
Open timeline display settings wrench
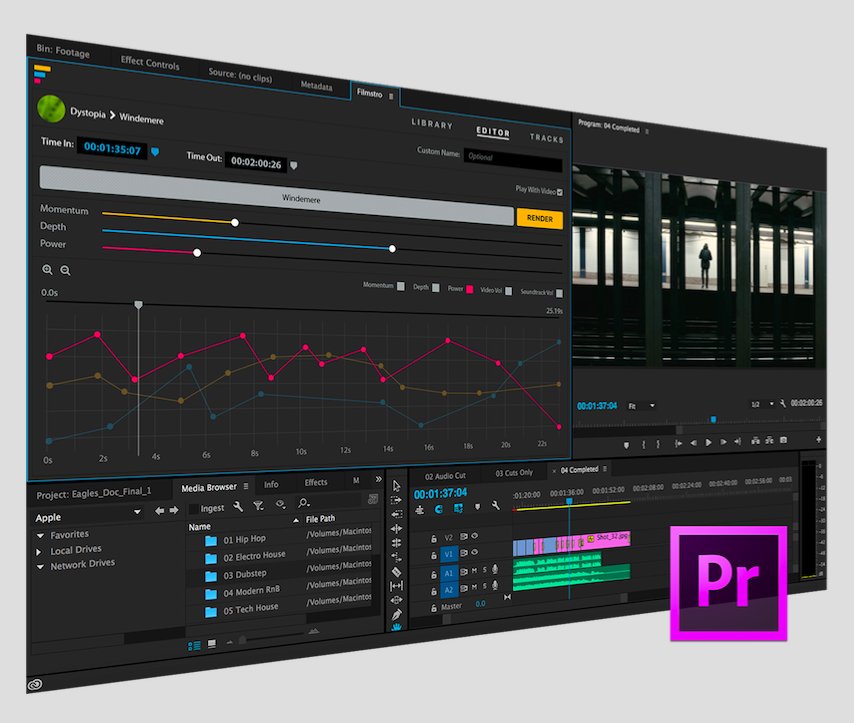495,506
